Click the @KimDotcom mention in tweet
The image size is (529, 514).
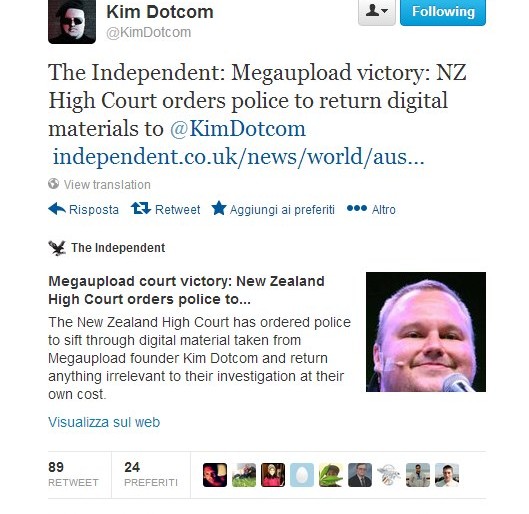(238, 129)
